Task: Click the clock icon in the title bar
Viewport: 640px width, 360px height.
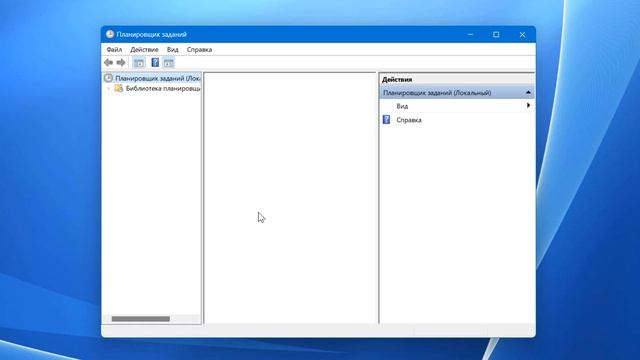Action: click(109, 34)
